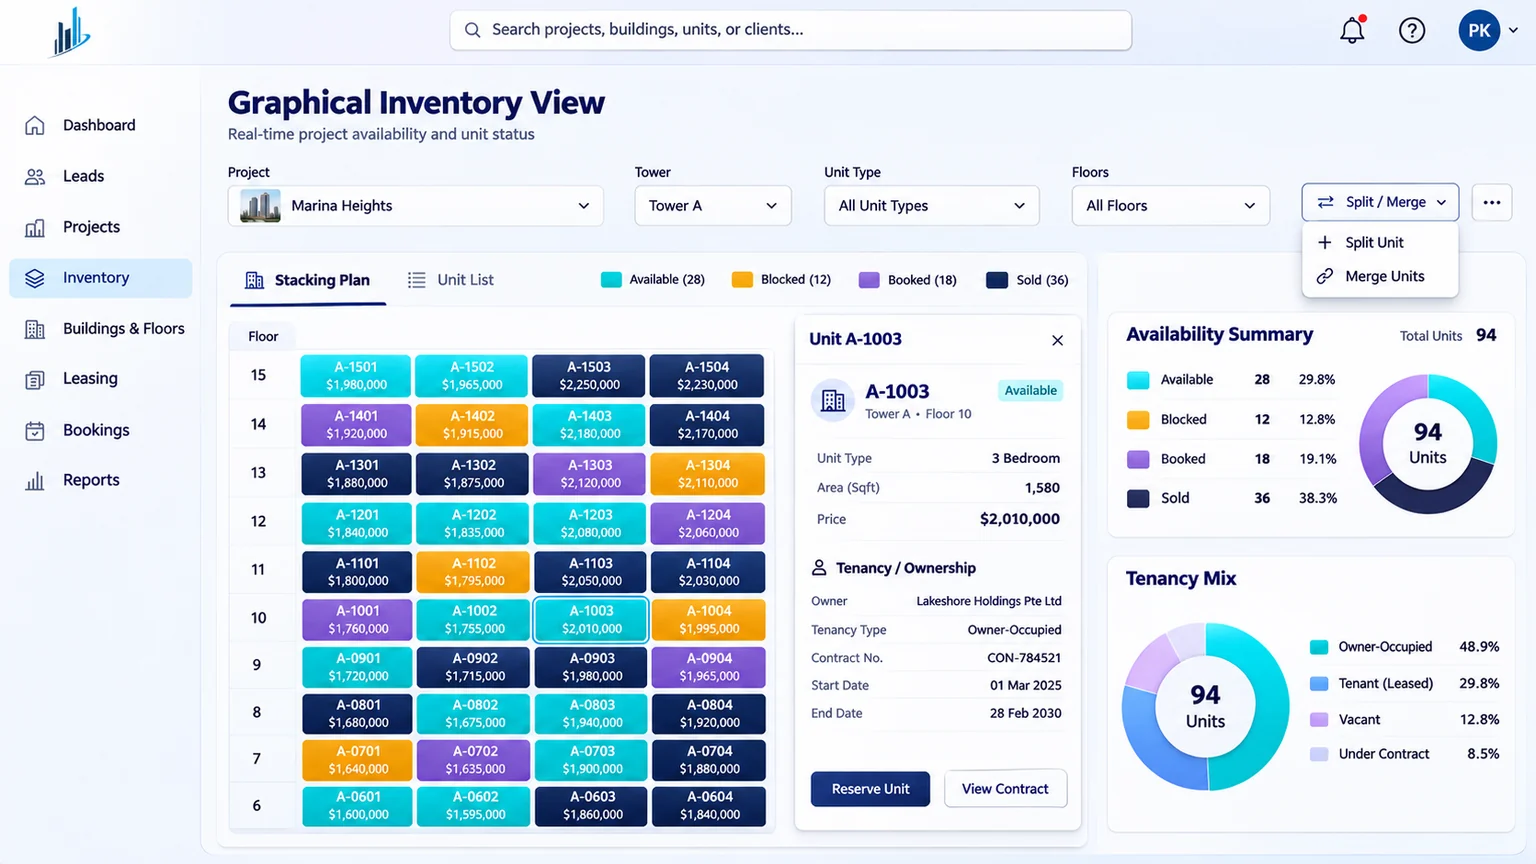Image resolution: width=1536 pixels, height=864 pixels.
Task: Click the Buildings & Floors icon
Action: pos(35,329)
